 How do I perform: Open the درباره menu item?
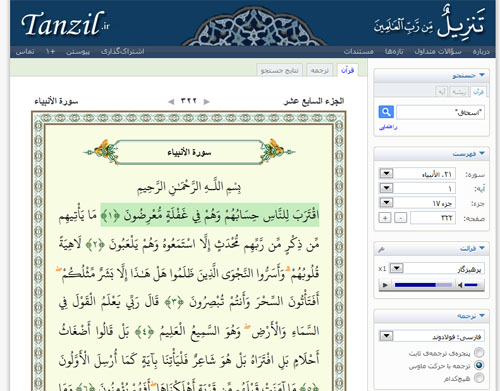coord(481,51)
